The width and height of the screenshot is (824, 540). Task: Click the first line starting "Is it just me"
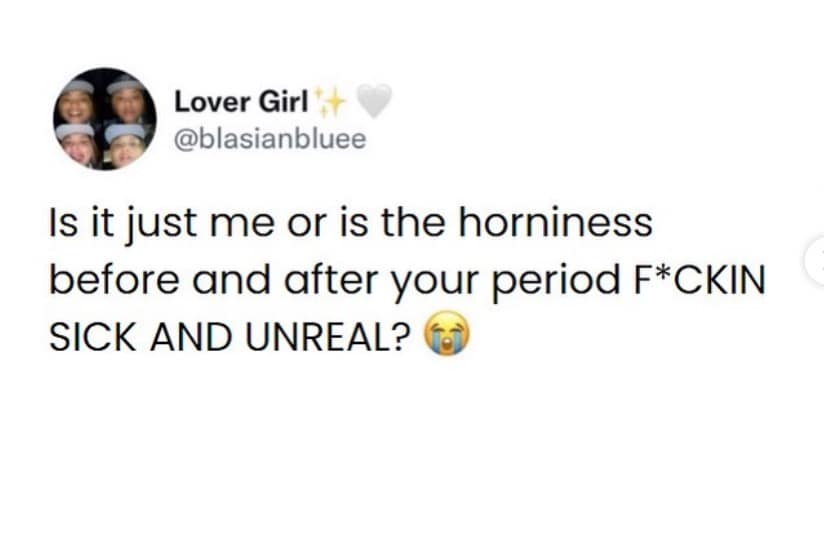(350, 223)
